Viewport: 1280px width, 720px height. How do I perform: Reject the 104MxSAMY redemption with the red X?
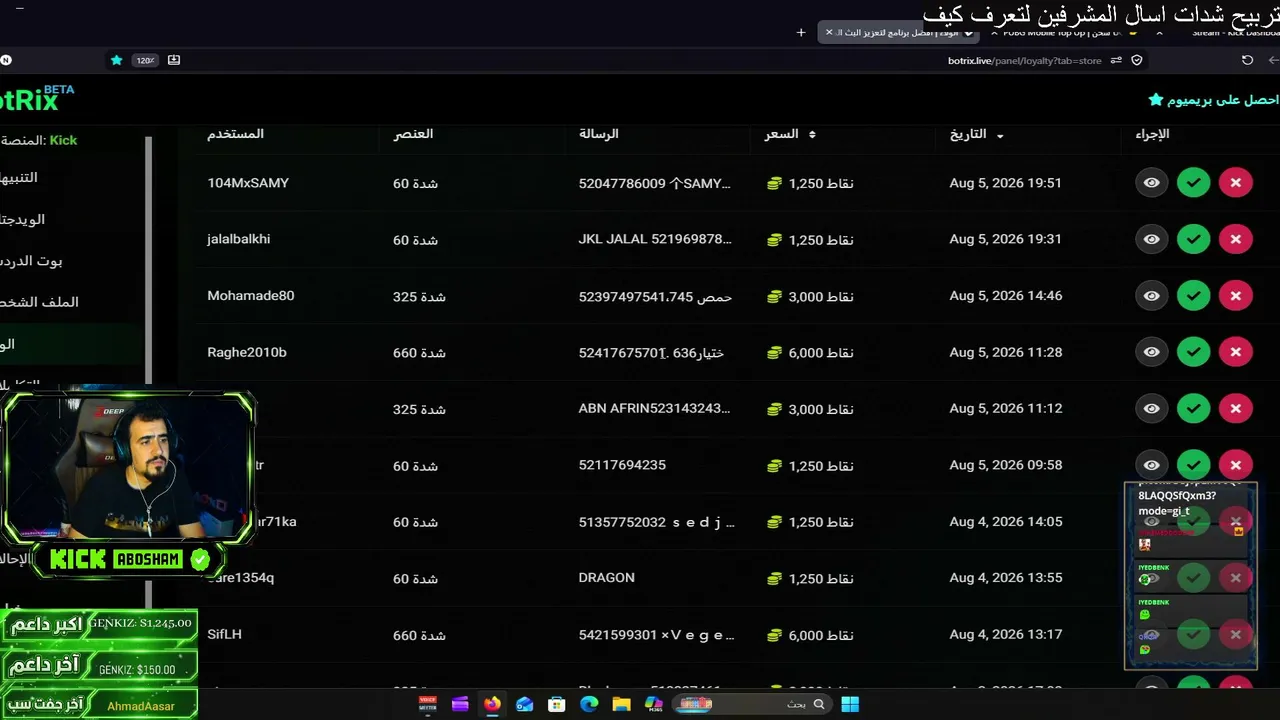(1236, 183)
